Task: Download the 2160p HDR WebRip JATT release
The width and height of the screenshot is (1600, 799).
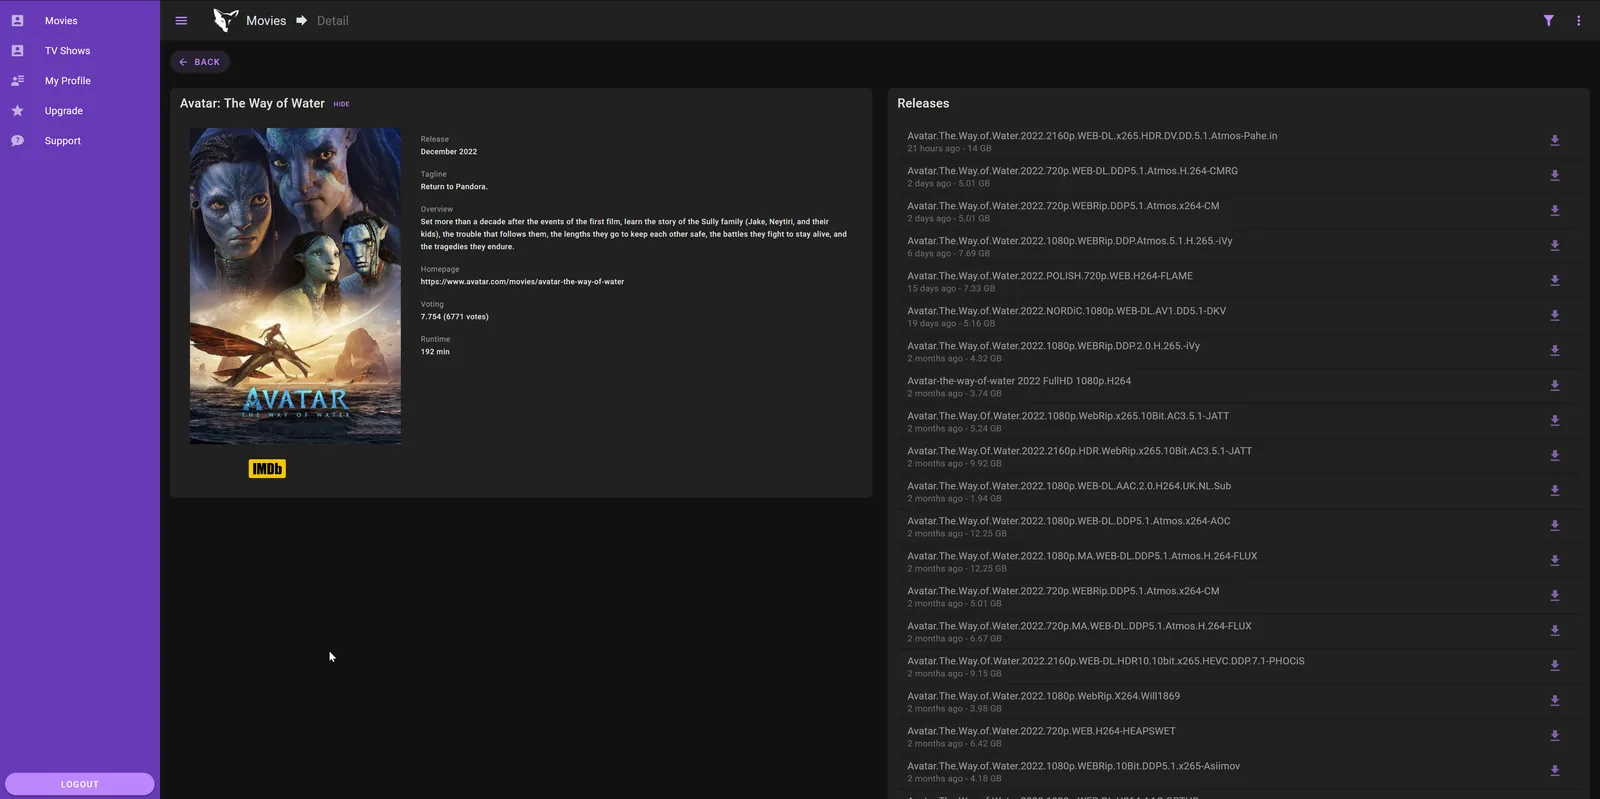Action: pyautogui.click(x=1555, y=456)
